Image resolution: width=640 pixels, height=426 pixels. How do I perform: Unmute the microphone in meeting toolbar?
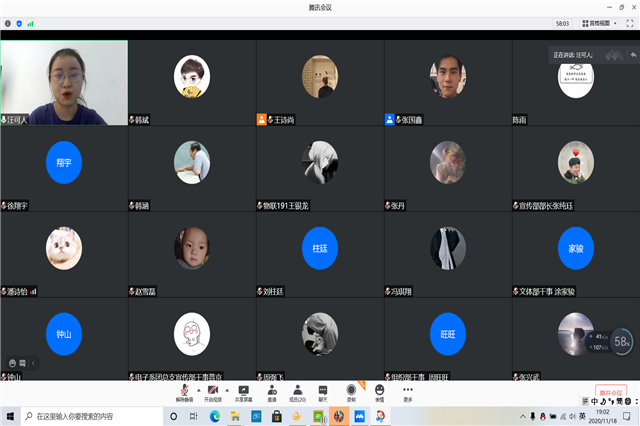click(x=183, y=390)
